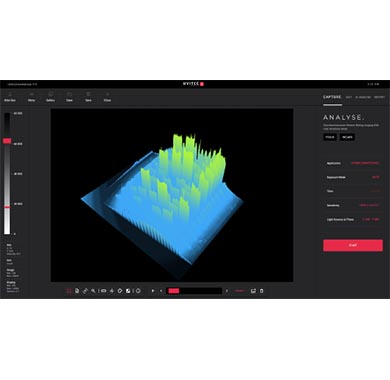The width and height of the screenshot is (390, 380).
Task: Select the red grid icon in bottom toolbar
Action: tap(69, 291)
